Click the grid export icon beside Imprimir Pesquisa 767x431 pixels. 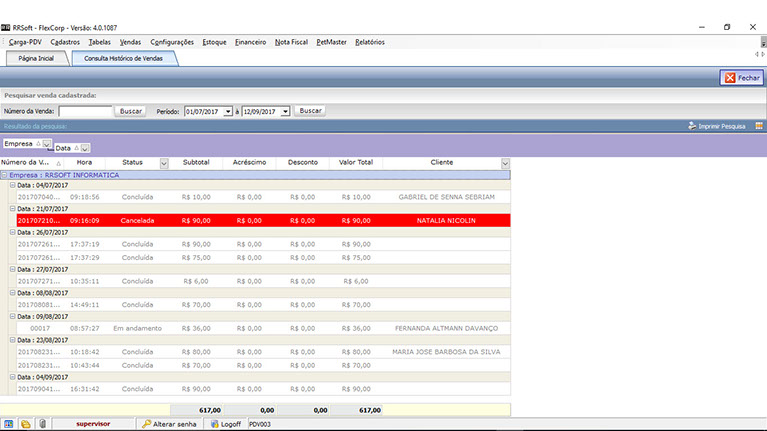click(759, 127)
